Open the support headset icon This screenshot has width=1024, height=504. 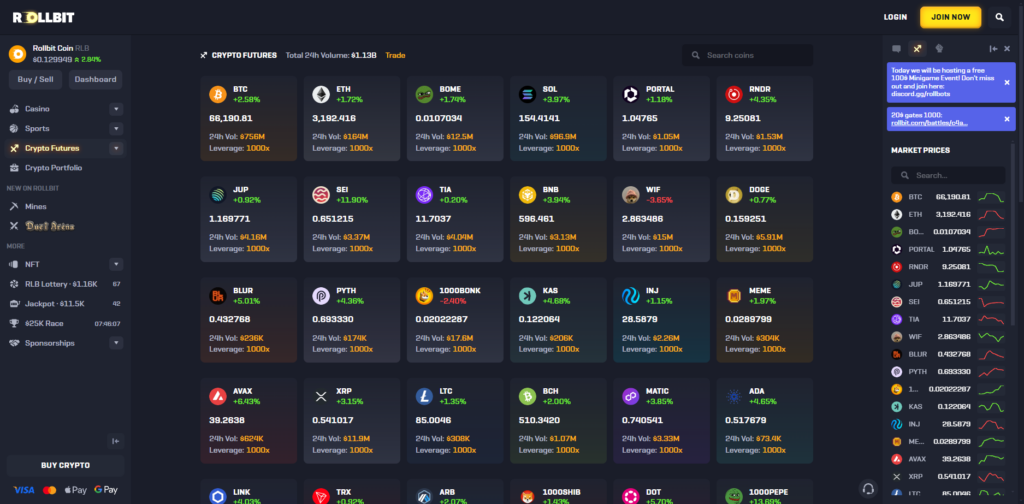868,488
